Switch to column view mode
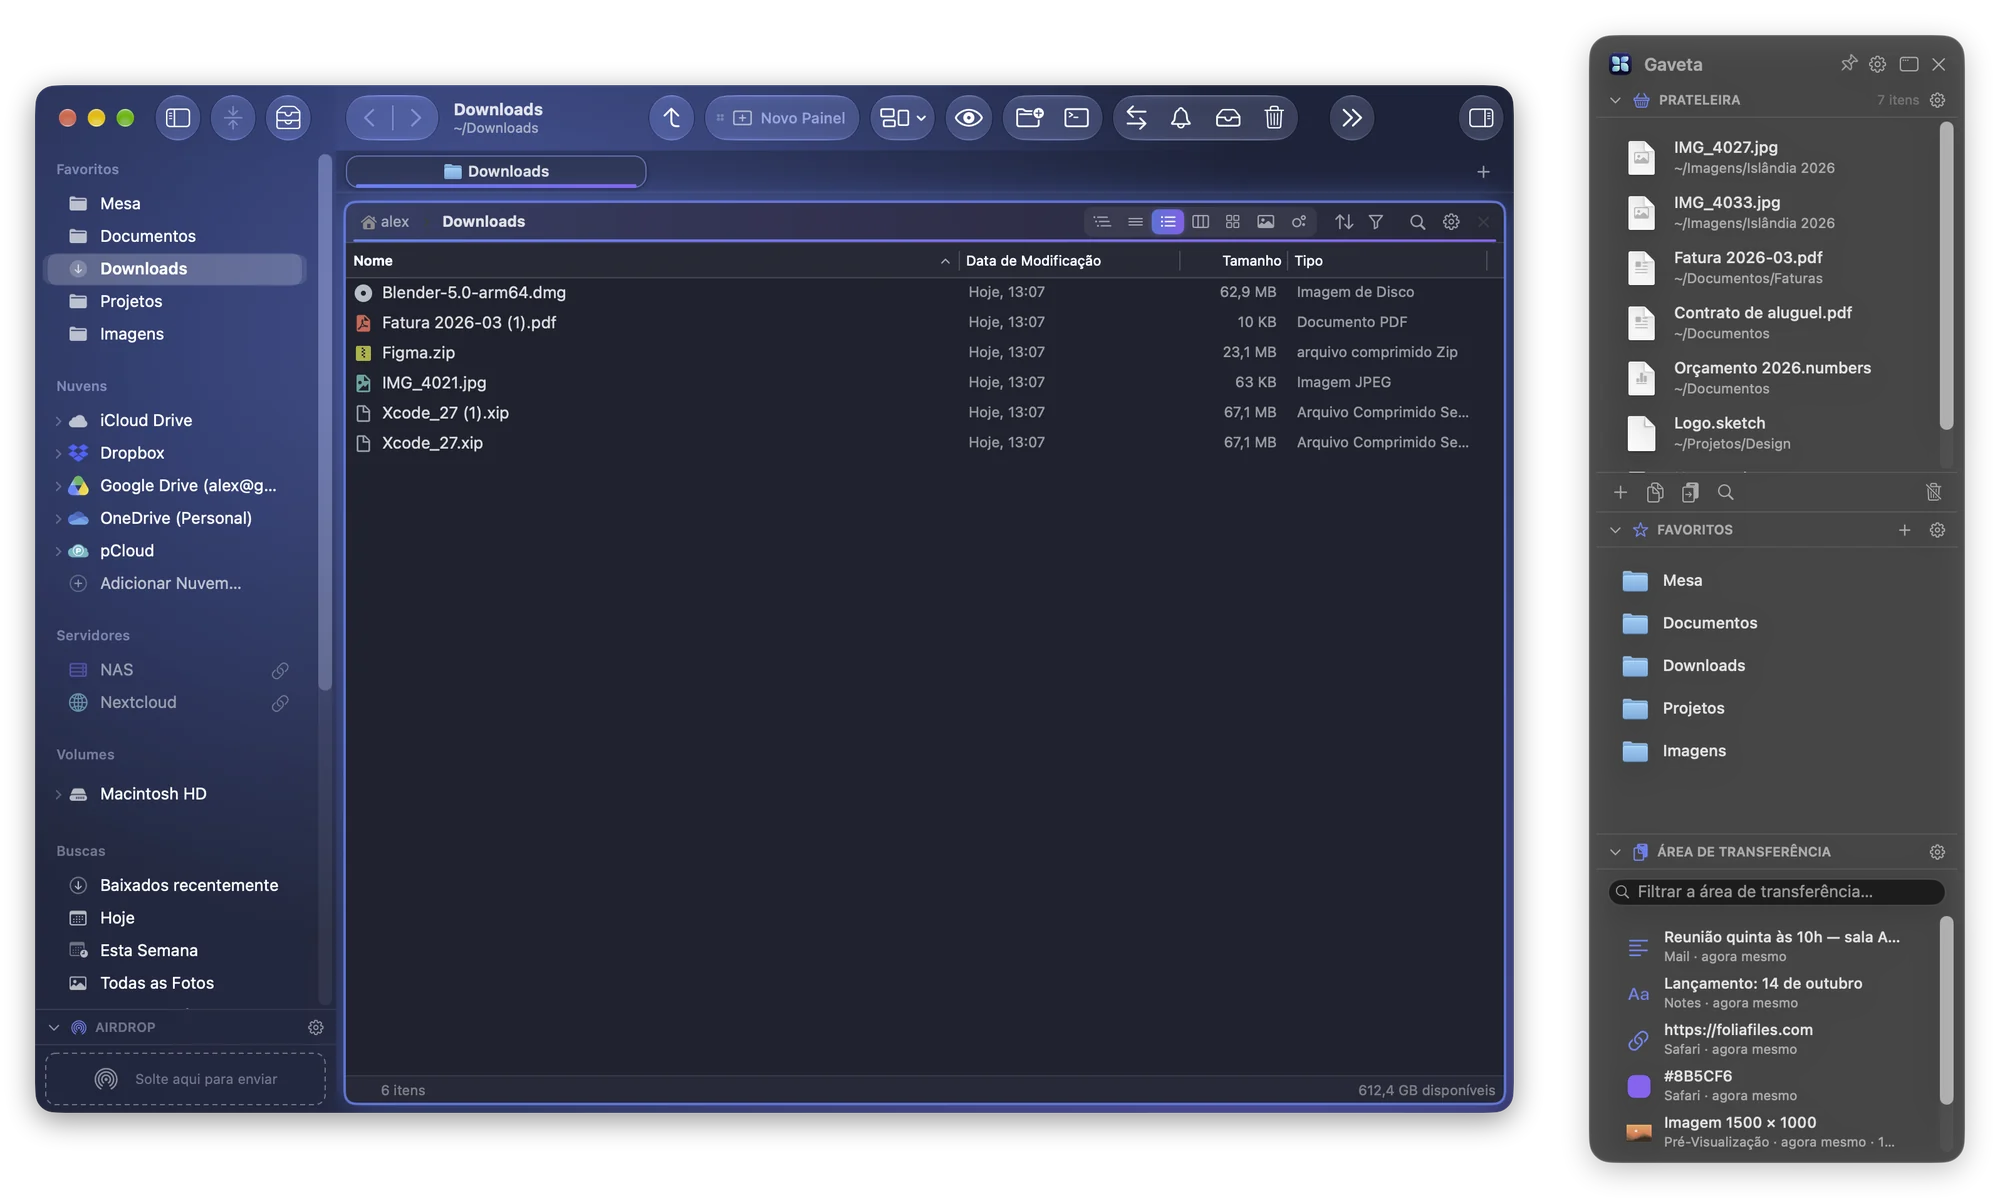 coord(1200,222)
